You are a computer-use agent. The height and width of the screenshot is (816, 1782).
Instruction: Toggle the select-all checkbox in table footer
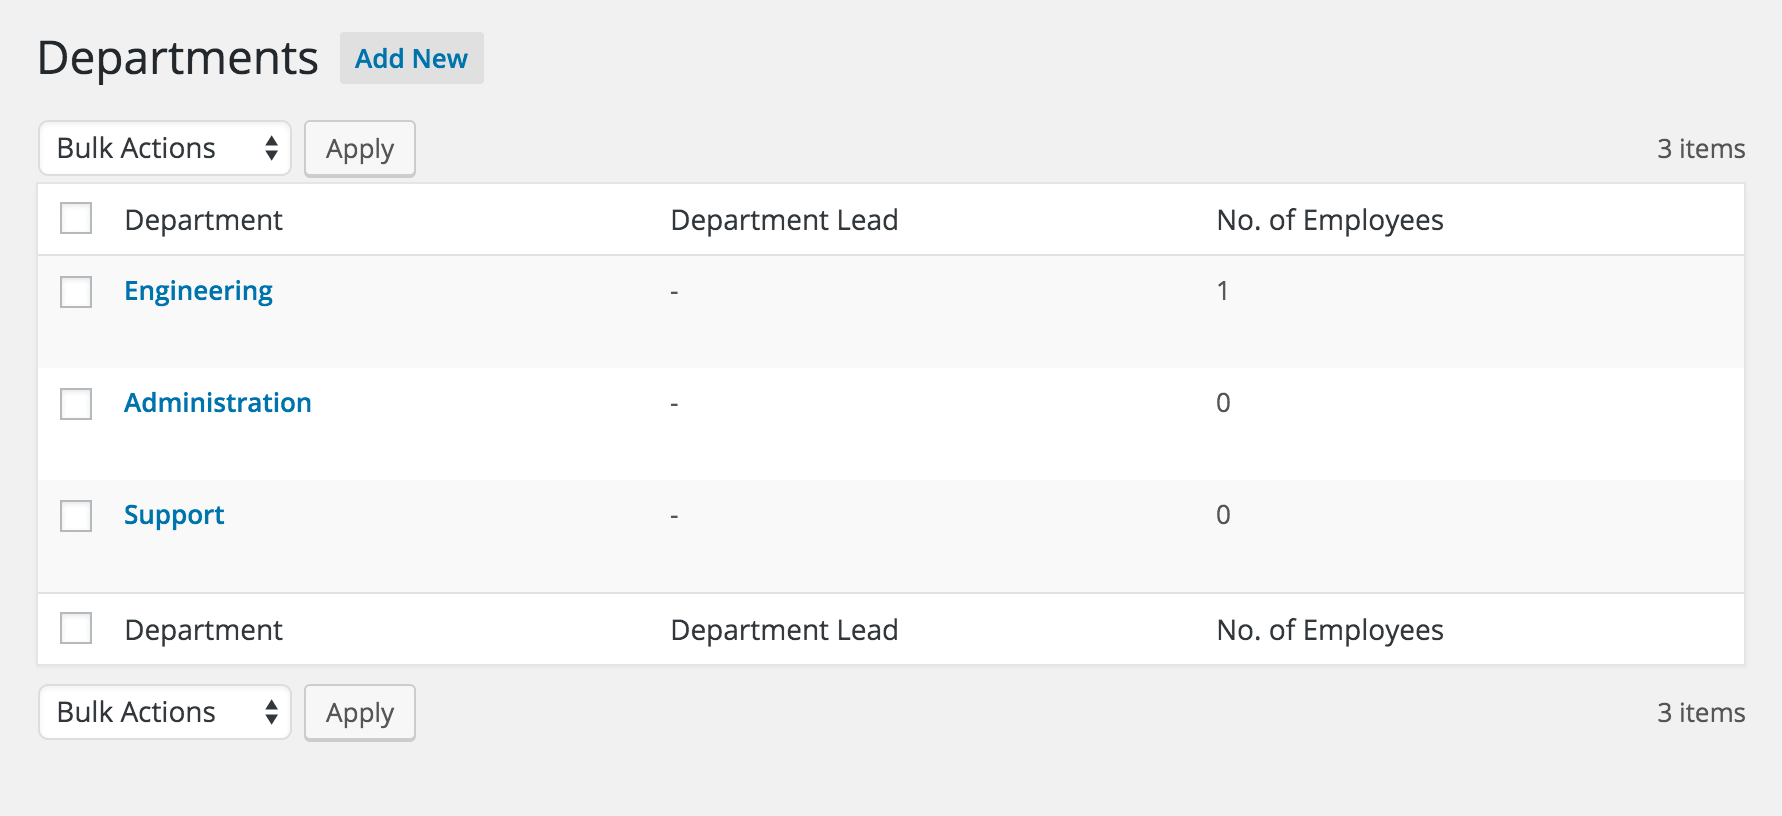(x=76, y=628)
